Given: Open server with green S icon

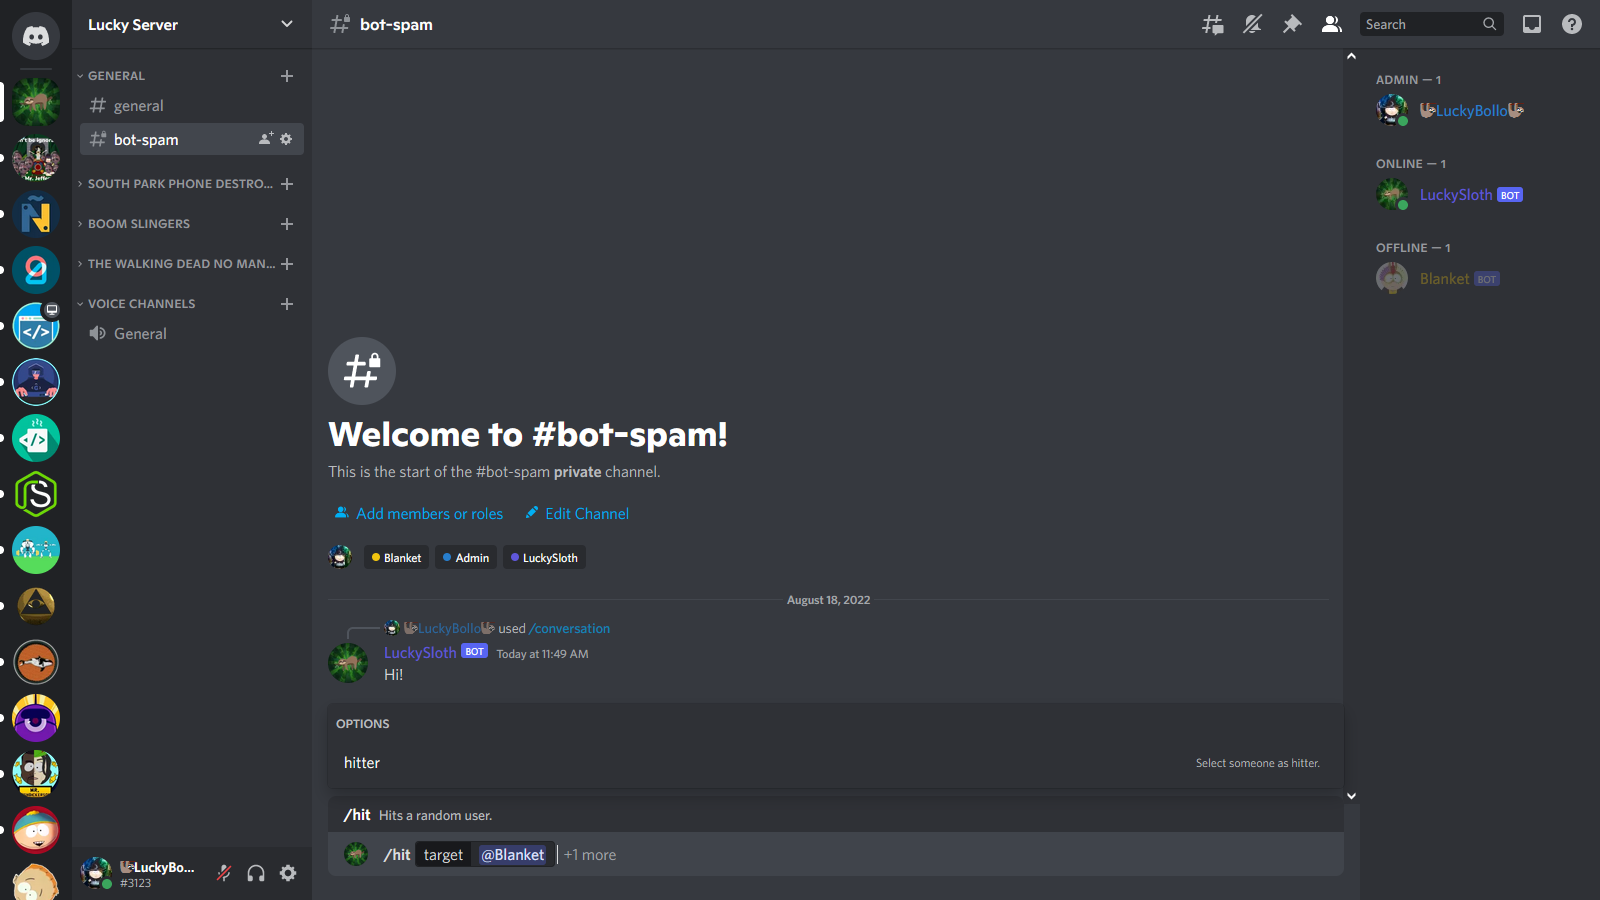Looking at the screenshot, I should 36,494.
